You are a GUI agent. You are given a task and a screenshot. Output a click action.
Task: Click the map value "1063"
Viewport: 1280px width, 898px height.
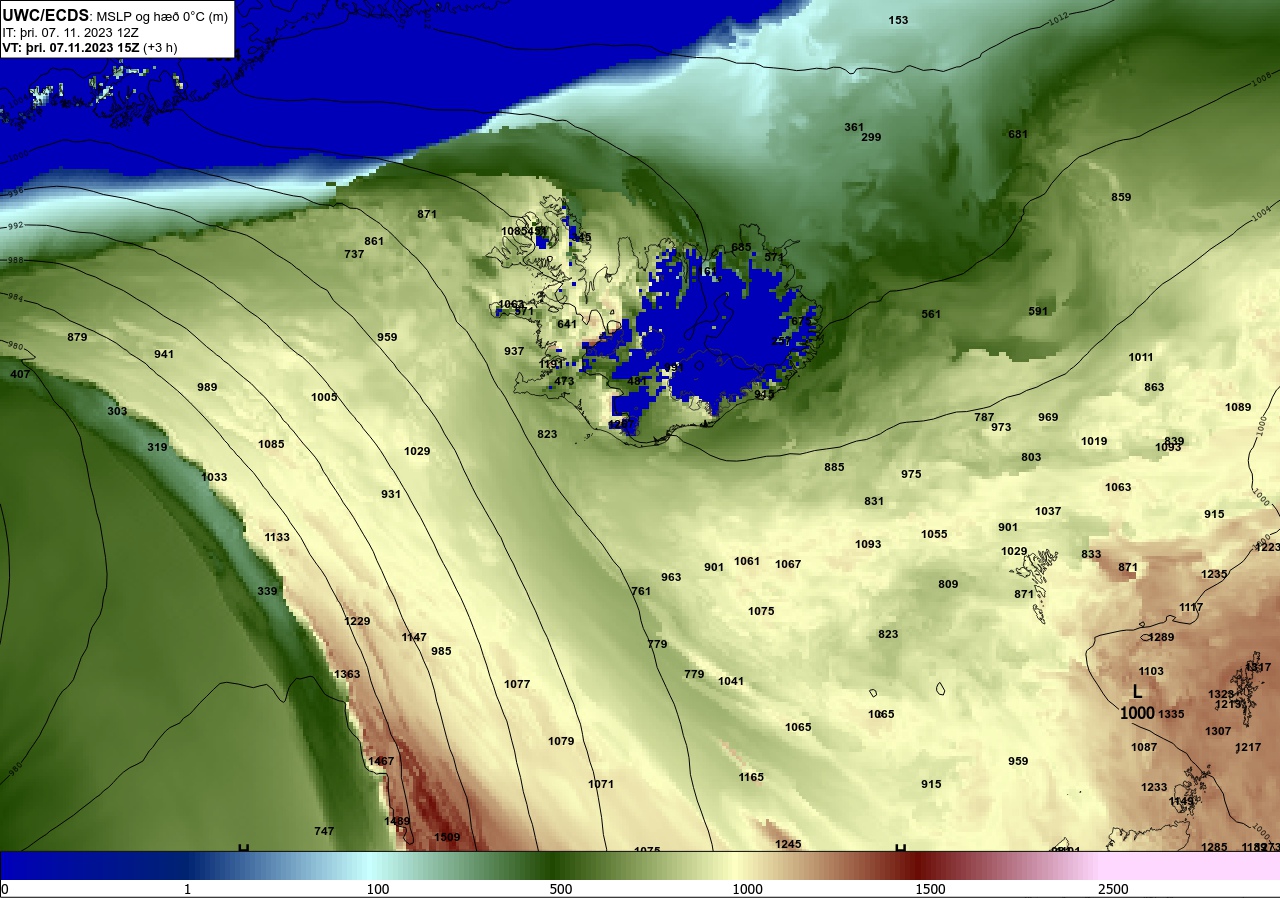click(x=1118, y=487)
